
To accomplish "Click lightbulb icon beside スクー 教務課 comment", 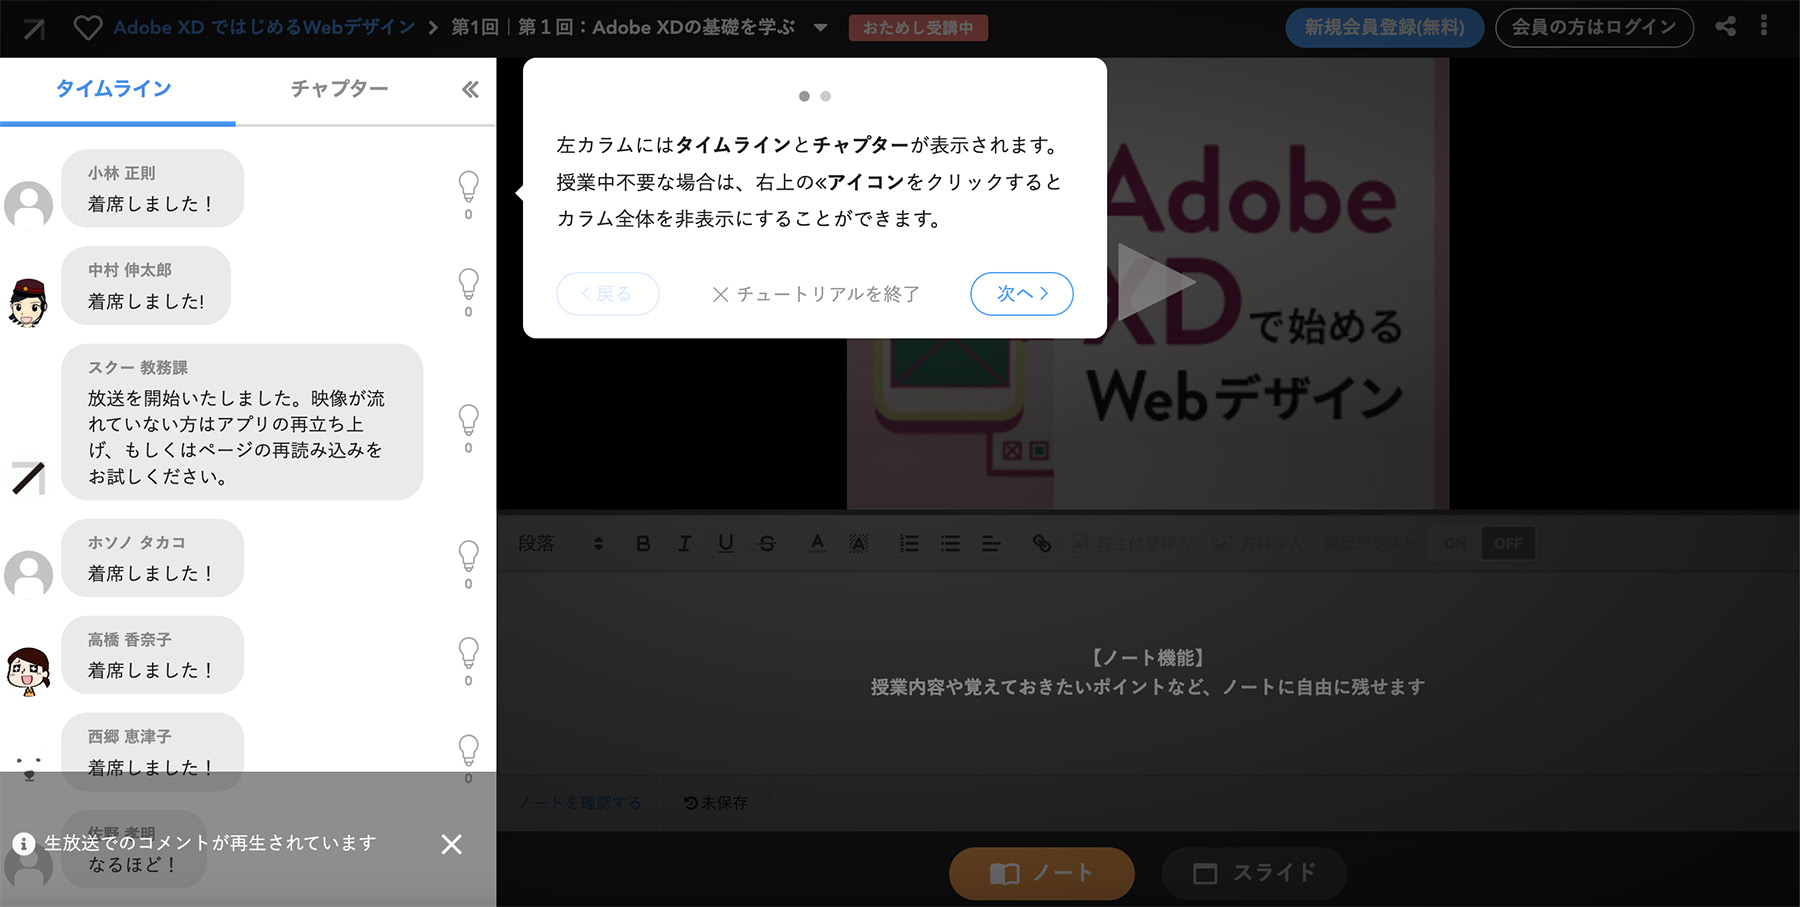I will click(468, 420).
